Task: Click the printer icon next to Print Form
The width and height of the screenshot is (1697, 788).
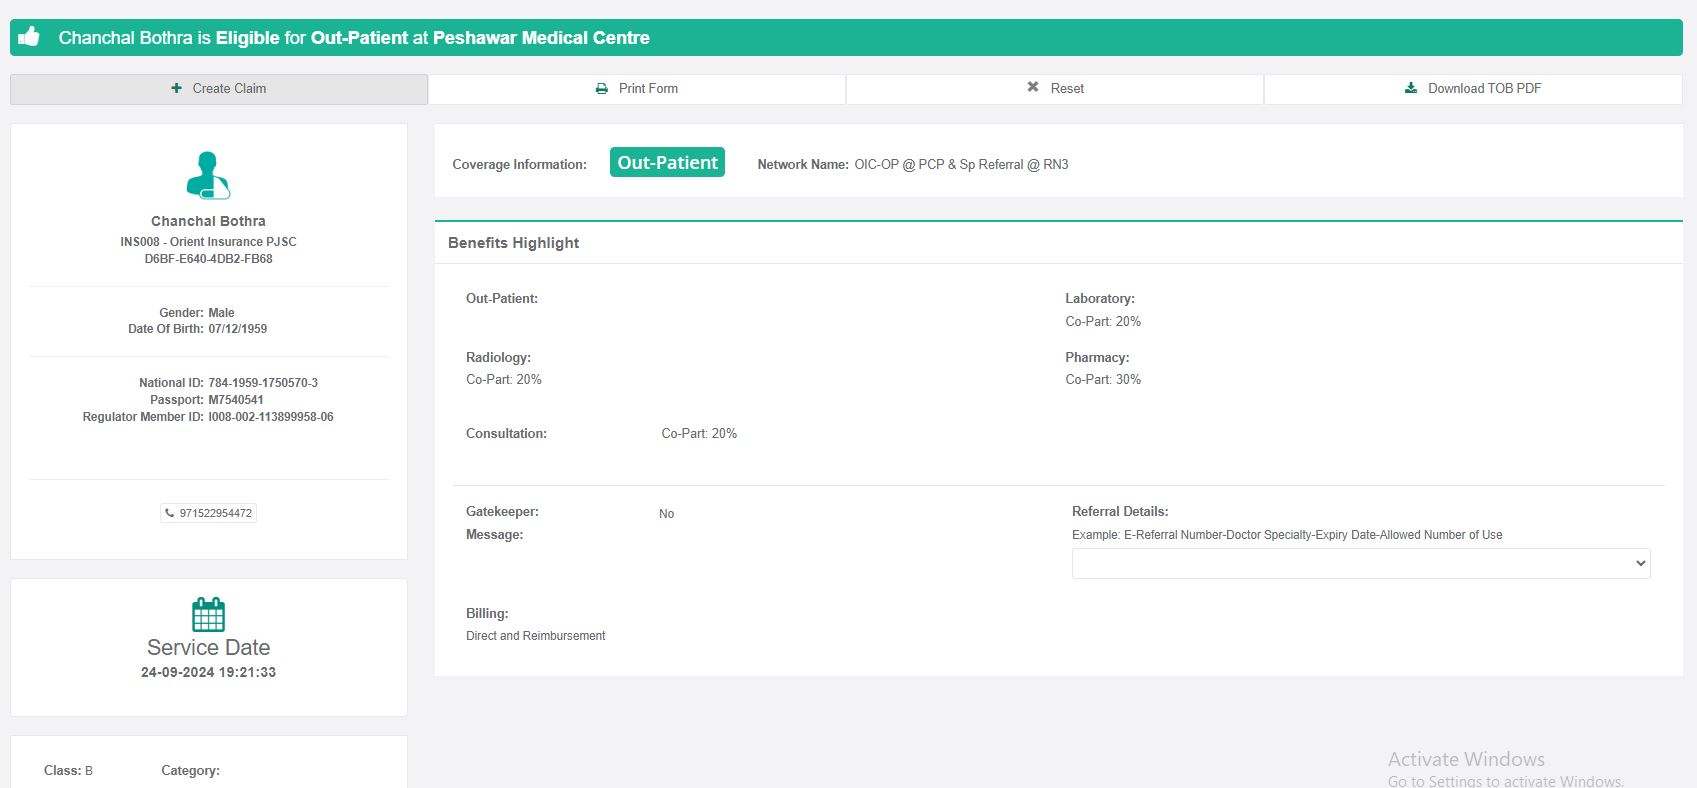Action: 602,89
